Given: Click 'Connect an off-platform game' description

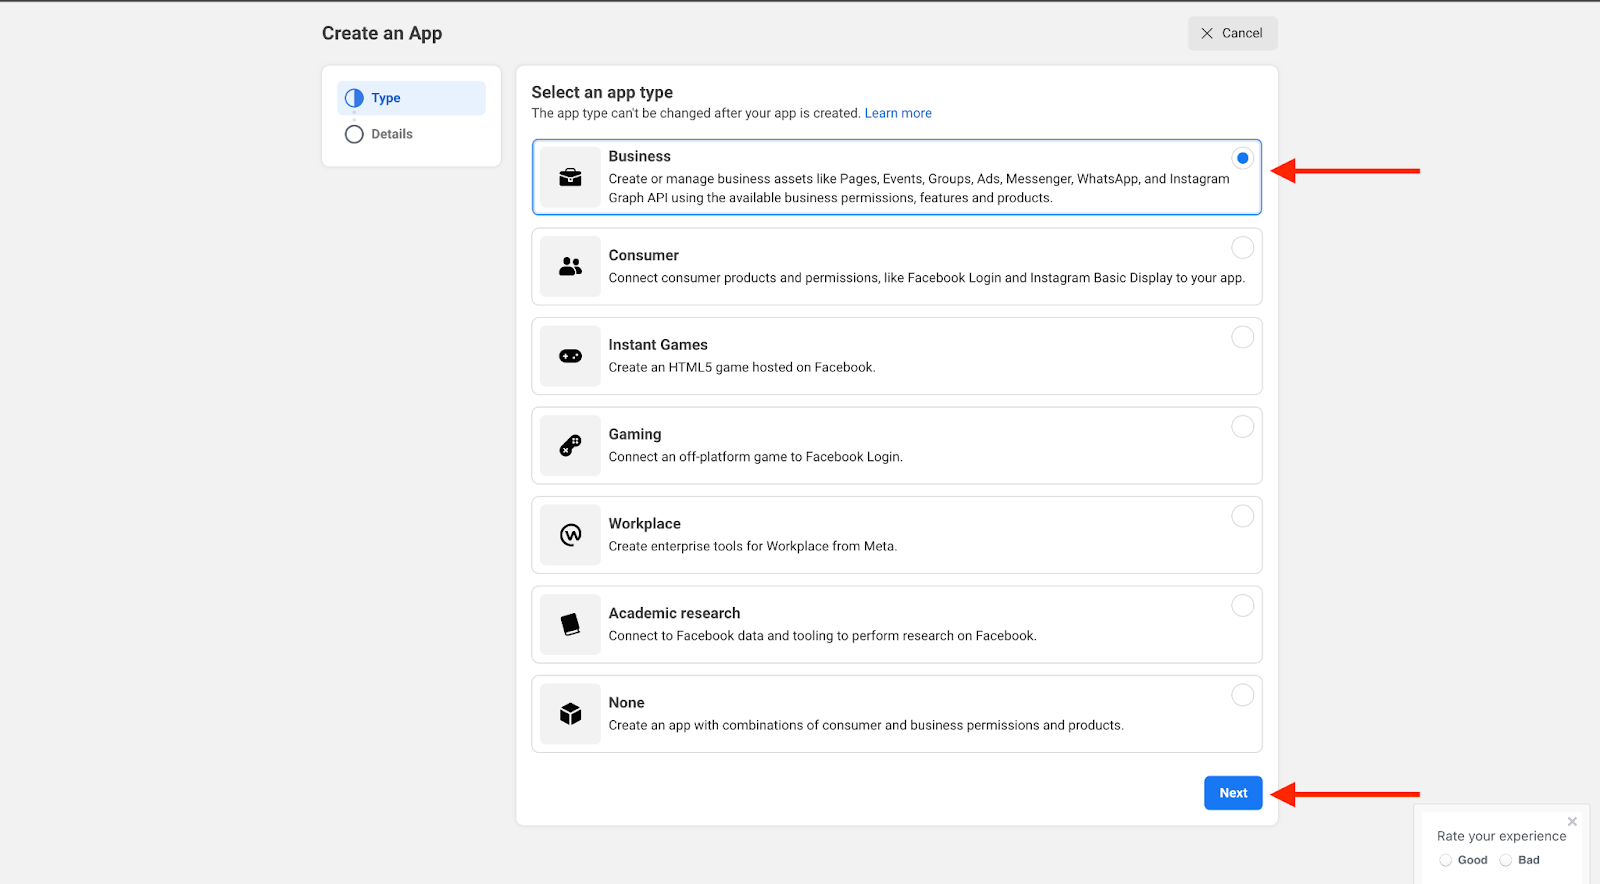Looking at the screenshot, I should [755, 457].
